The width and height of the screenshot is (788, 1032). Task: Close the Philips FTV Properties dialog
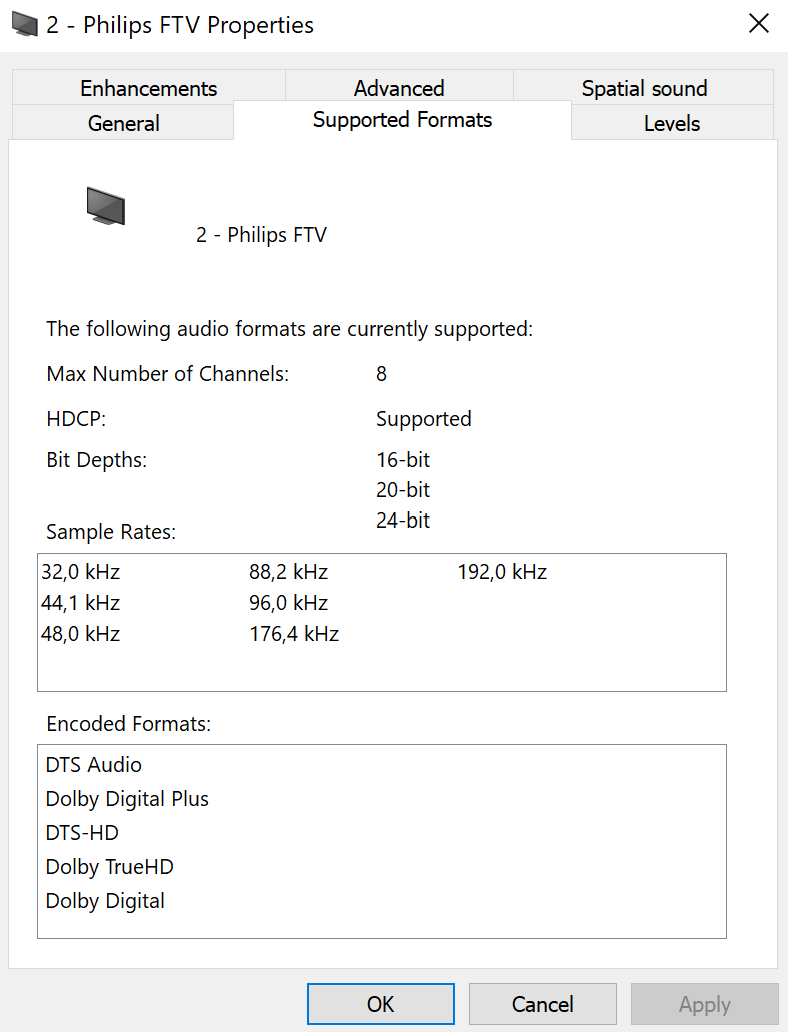click(x=759, y=25)
